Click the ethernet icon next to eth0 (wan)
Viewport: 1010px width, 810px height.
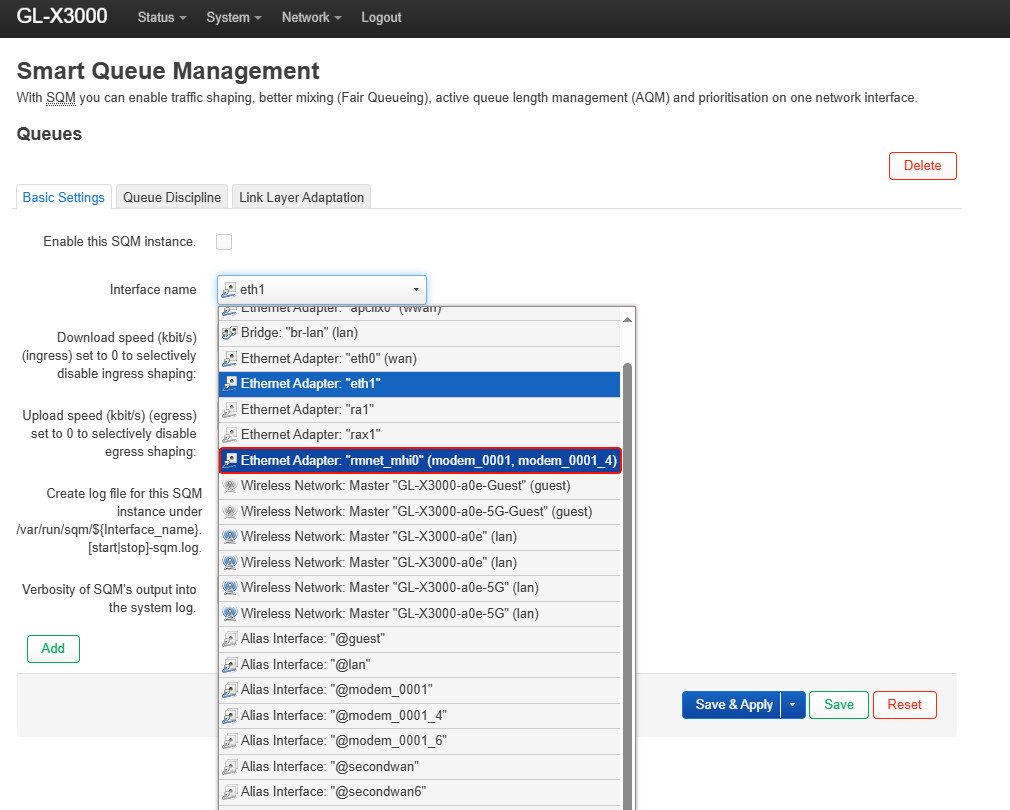pyautogui.click(x=229, y=358)
